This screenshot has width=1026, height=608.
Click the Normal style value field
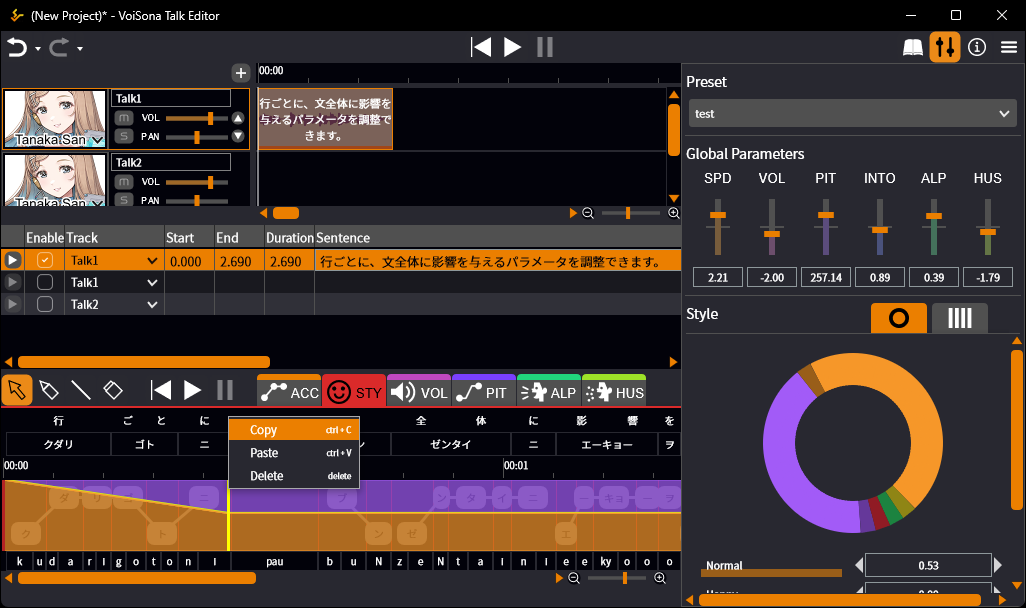[928, 565]
